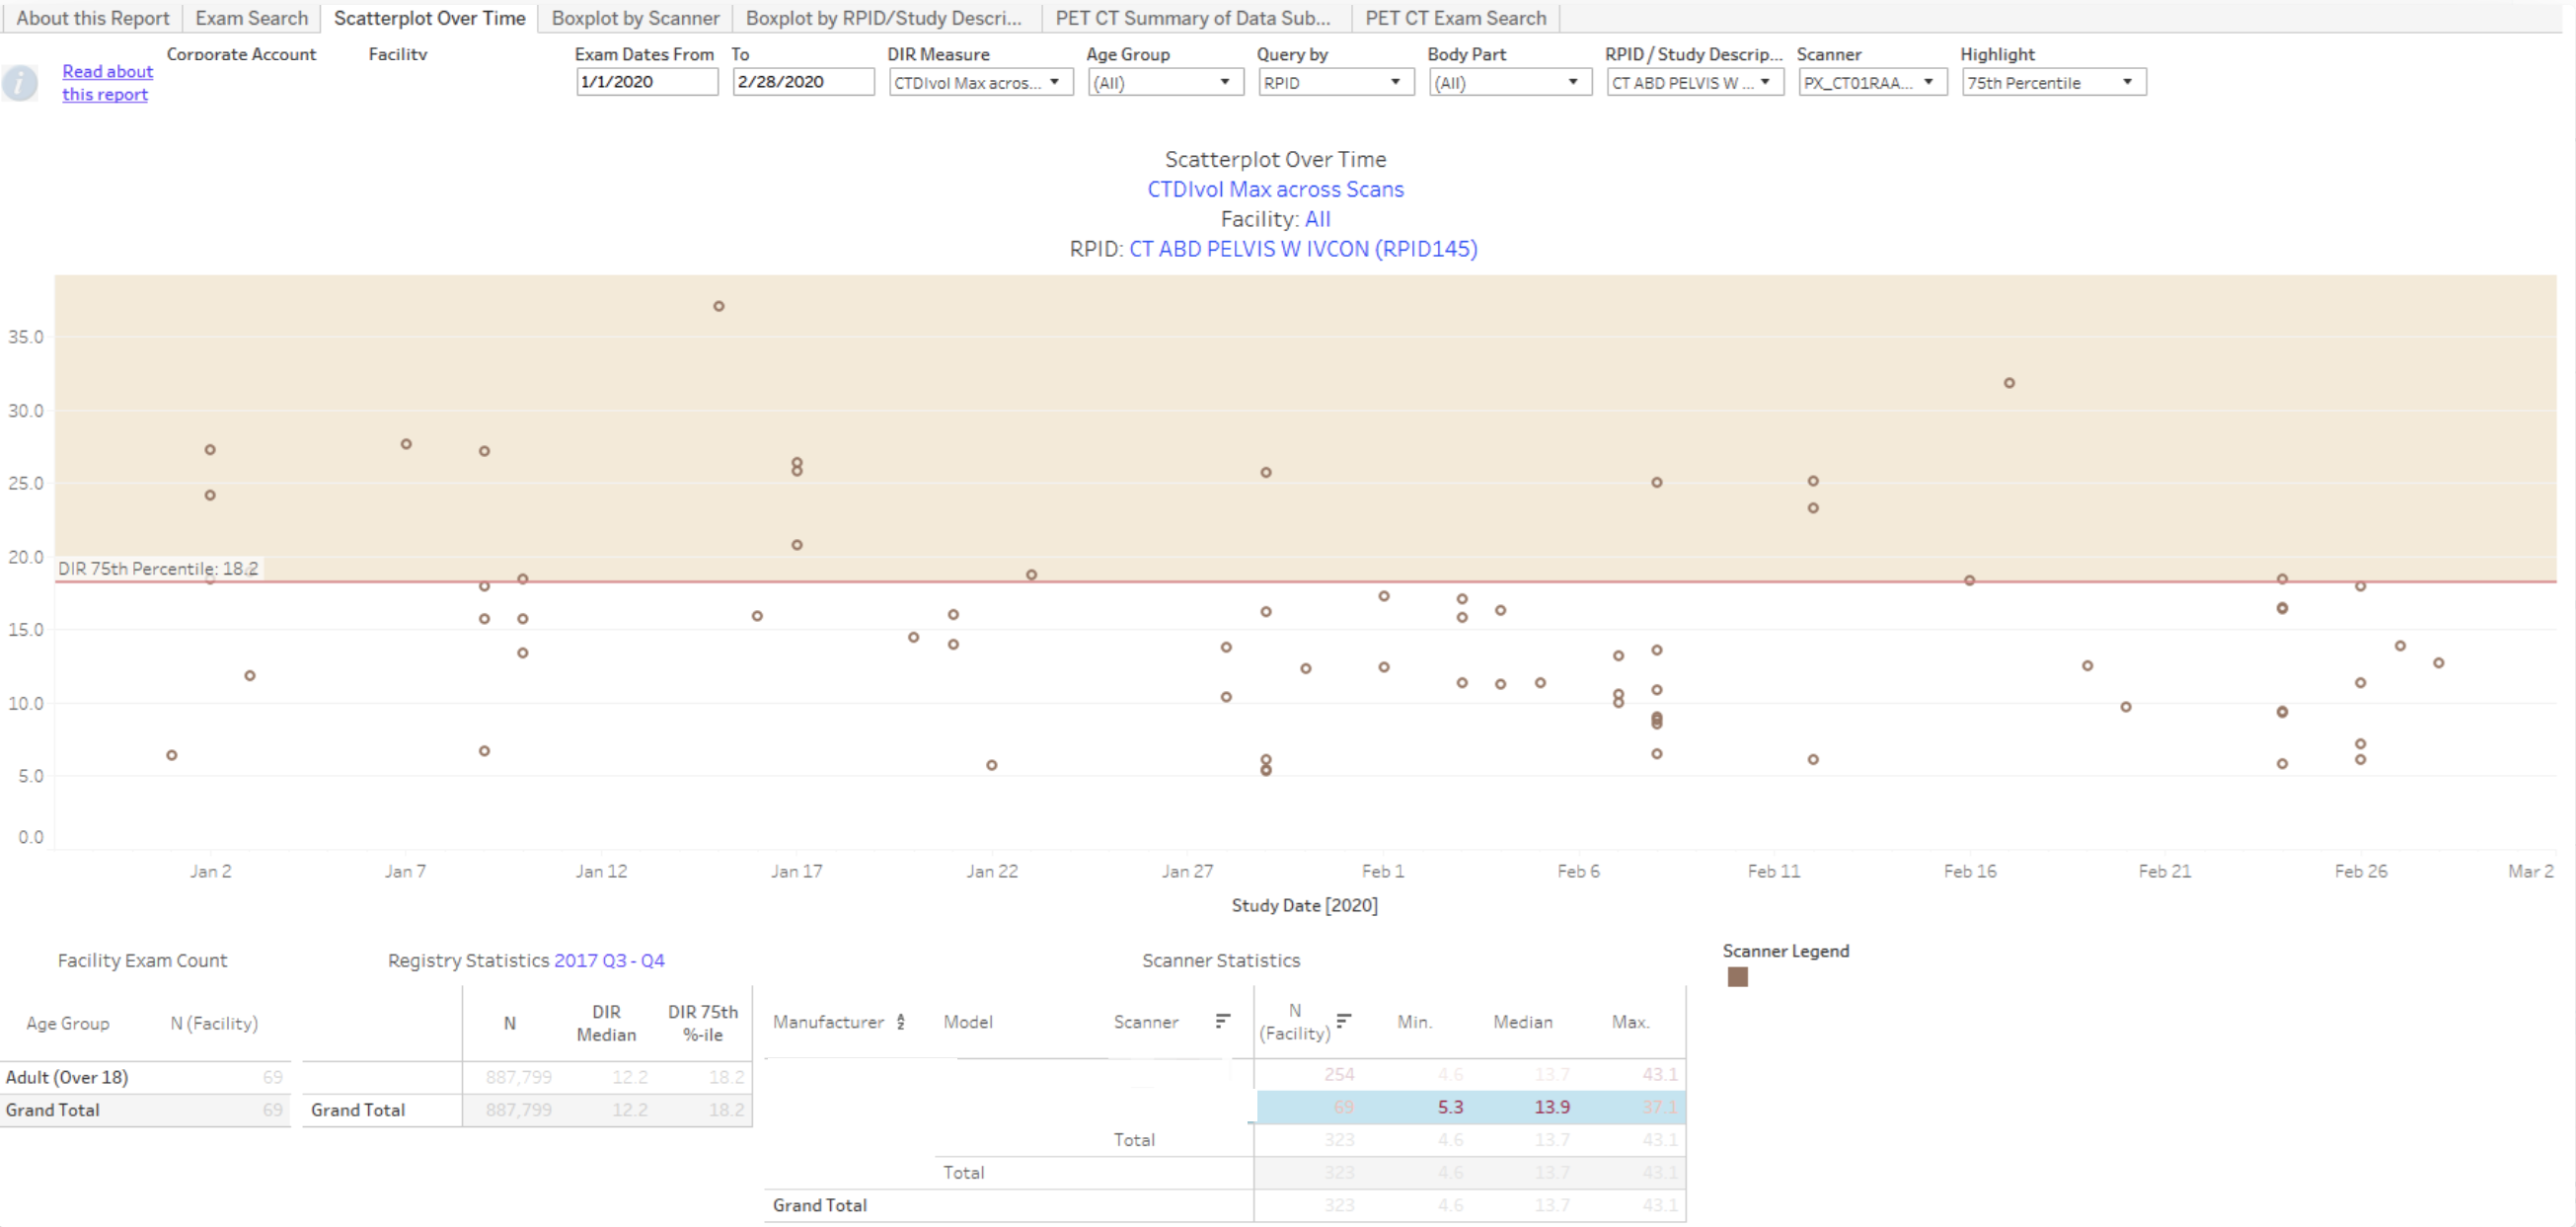Click the Read about this report link

coord(107,83)
